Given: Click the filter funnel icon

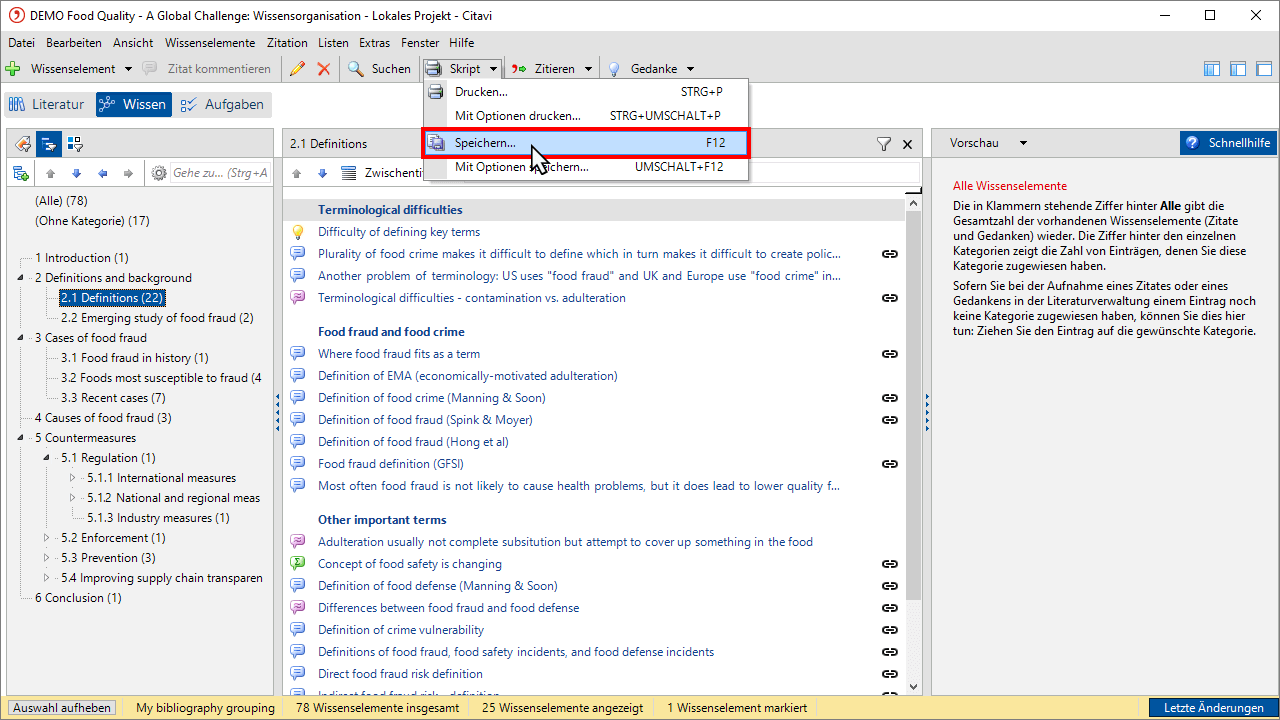Looking at the screenshot, I should click(884, 144).
